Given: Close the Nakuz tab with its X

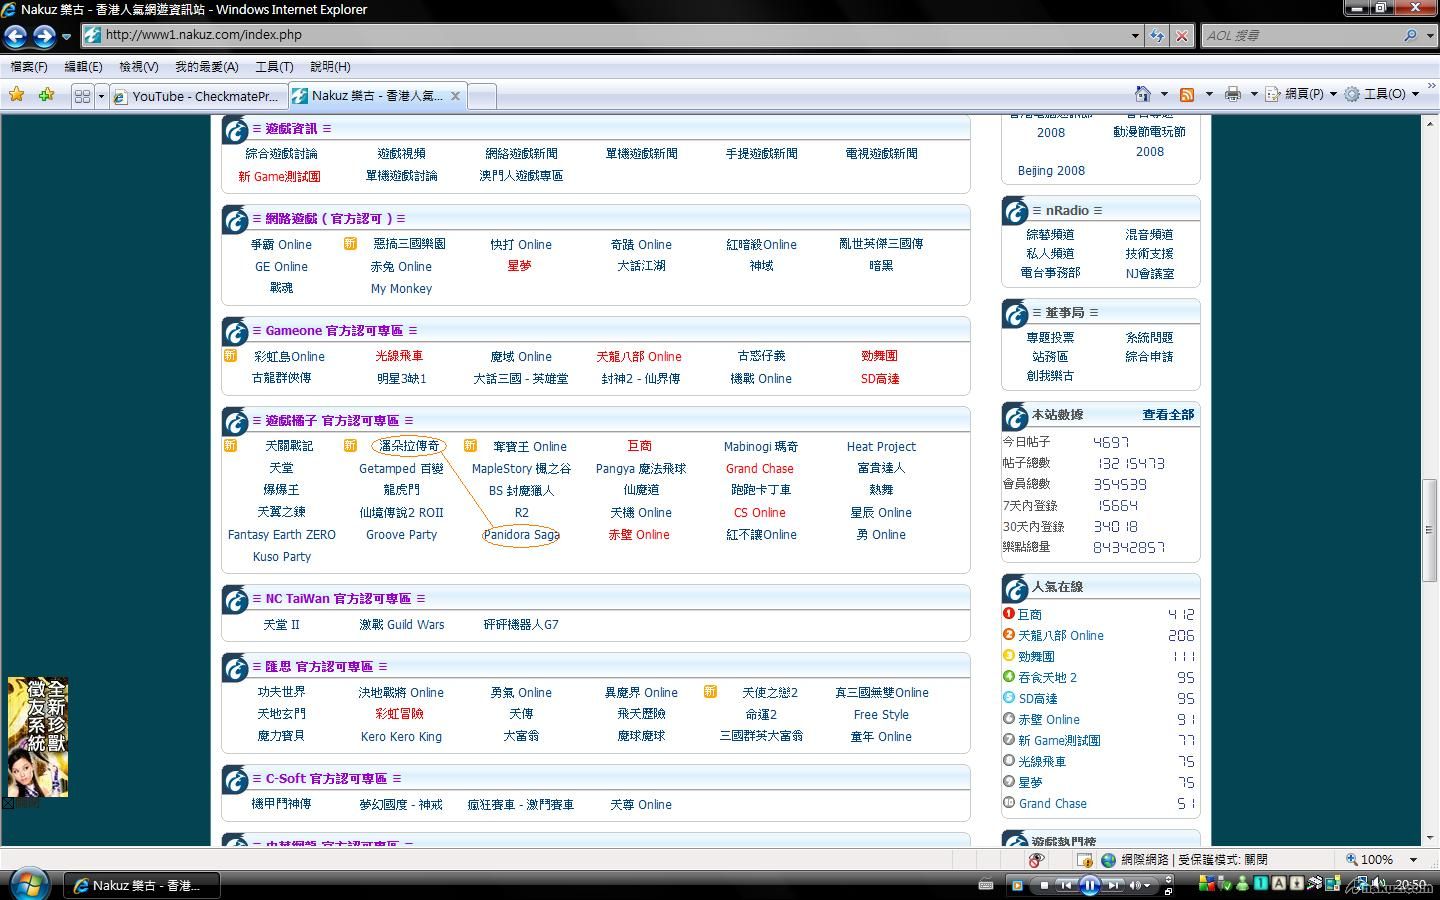Looking at the screenshot, I should coord(455,96).
